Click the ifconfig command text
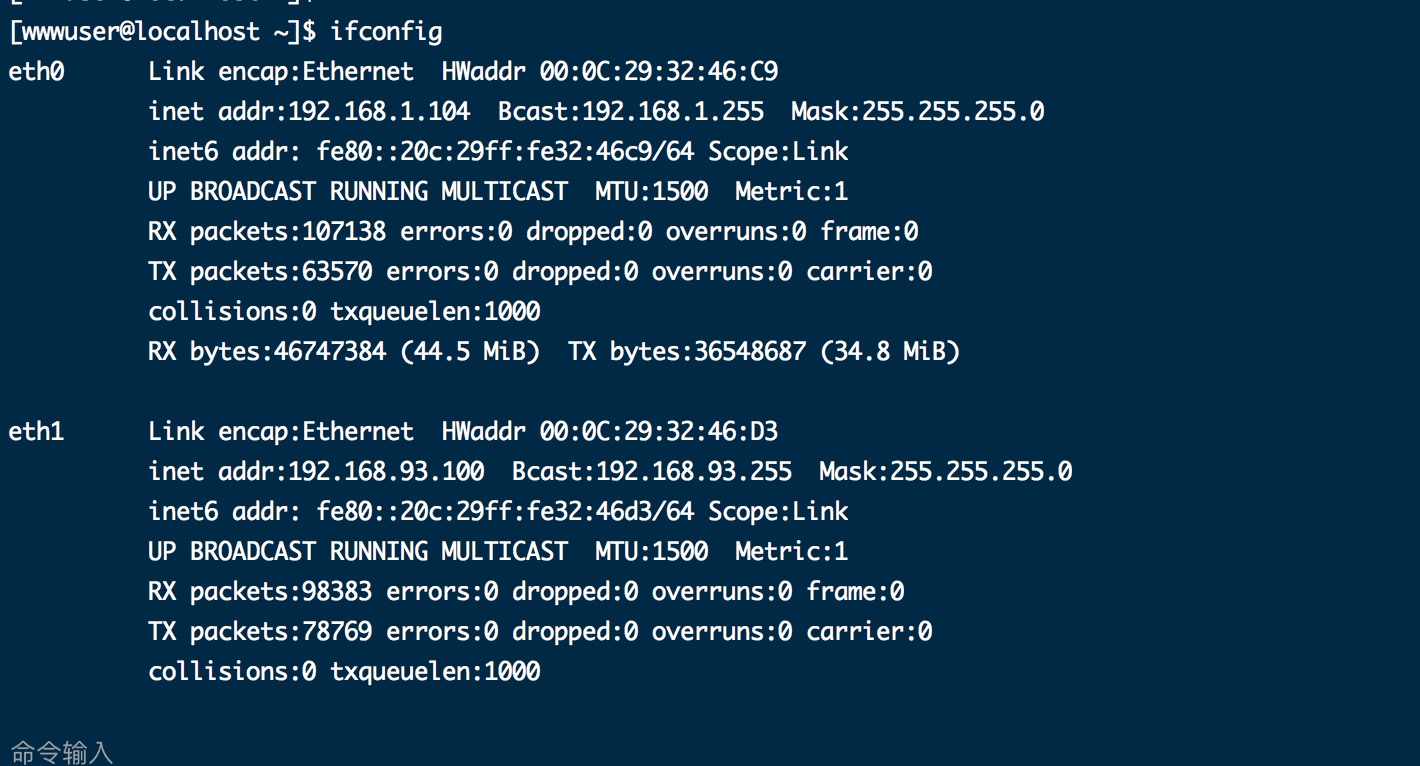Image resolution: width=1420 pixels, height=766 pixels. point(386,32)
